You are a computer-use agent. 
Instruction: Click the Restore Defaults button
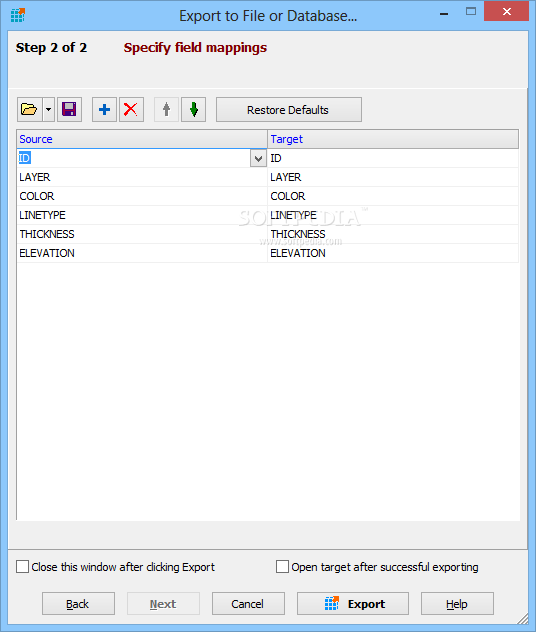click(x=289, y=110)
